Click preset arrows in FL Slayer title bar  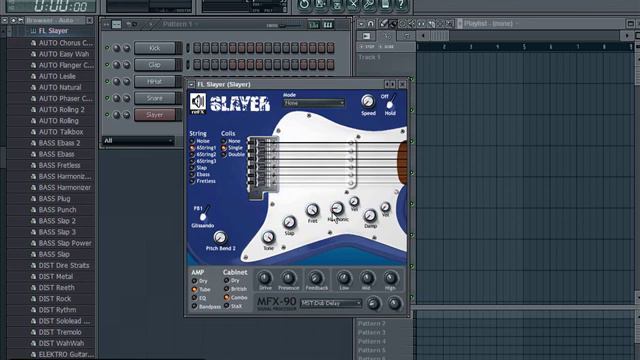pos(390,84)
